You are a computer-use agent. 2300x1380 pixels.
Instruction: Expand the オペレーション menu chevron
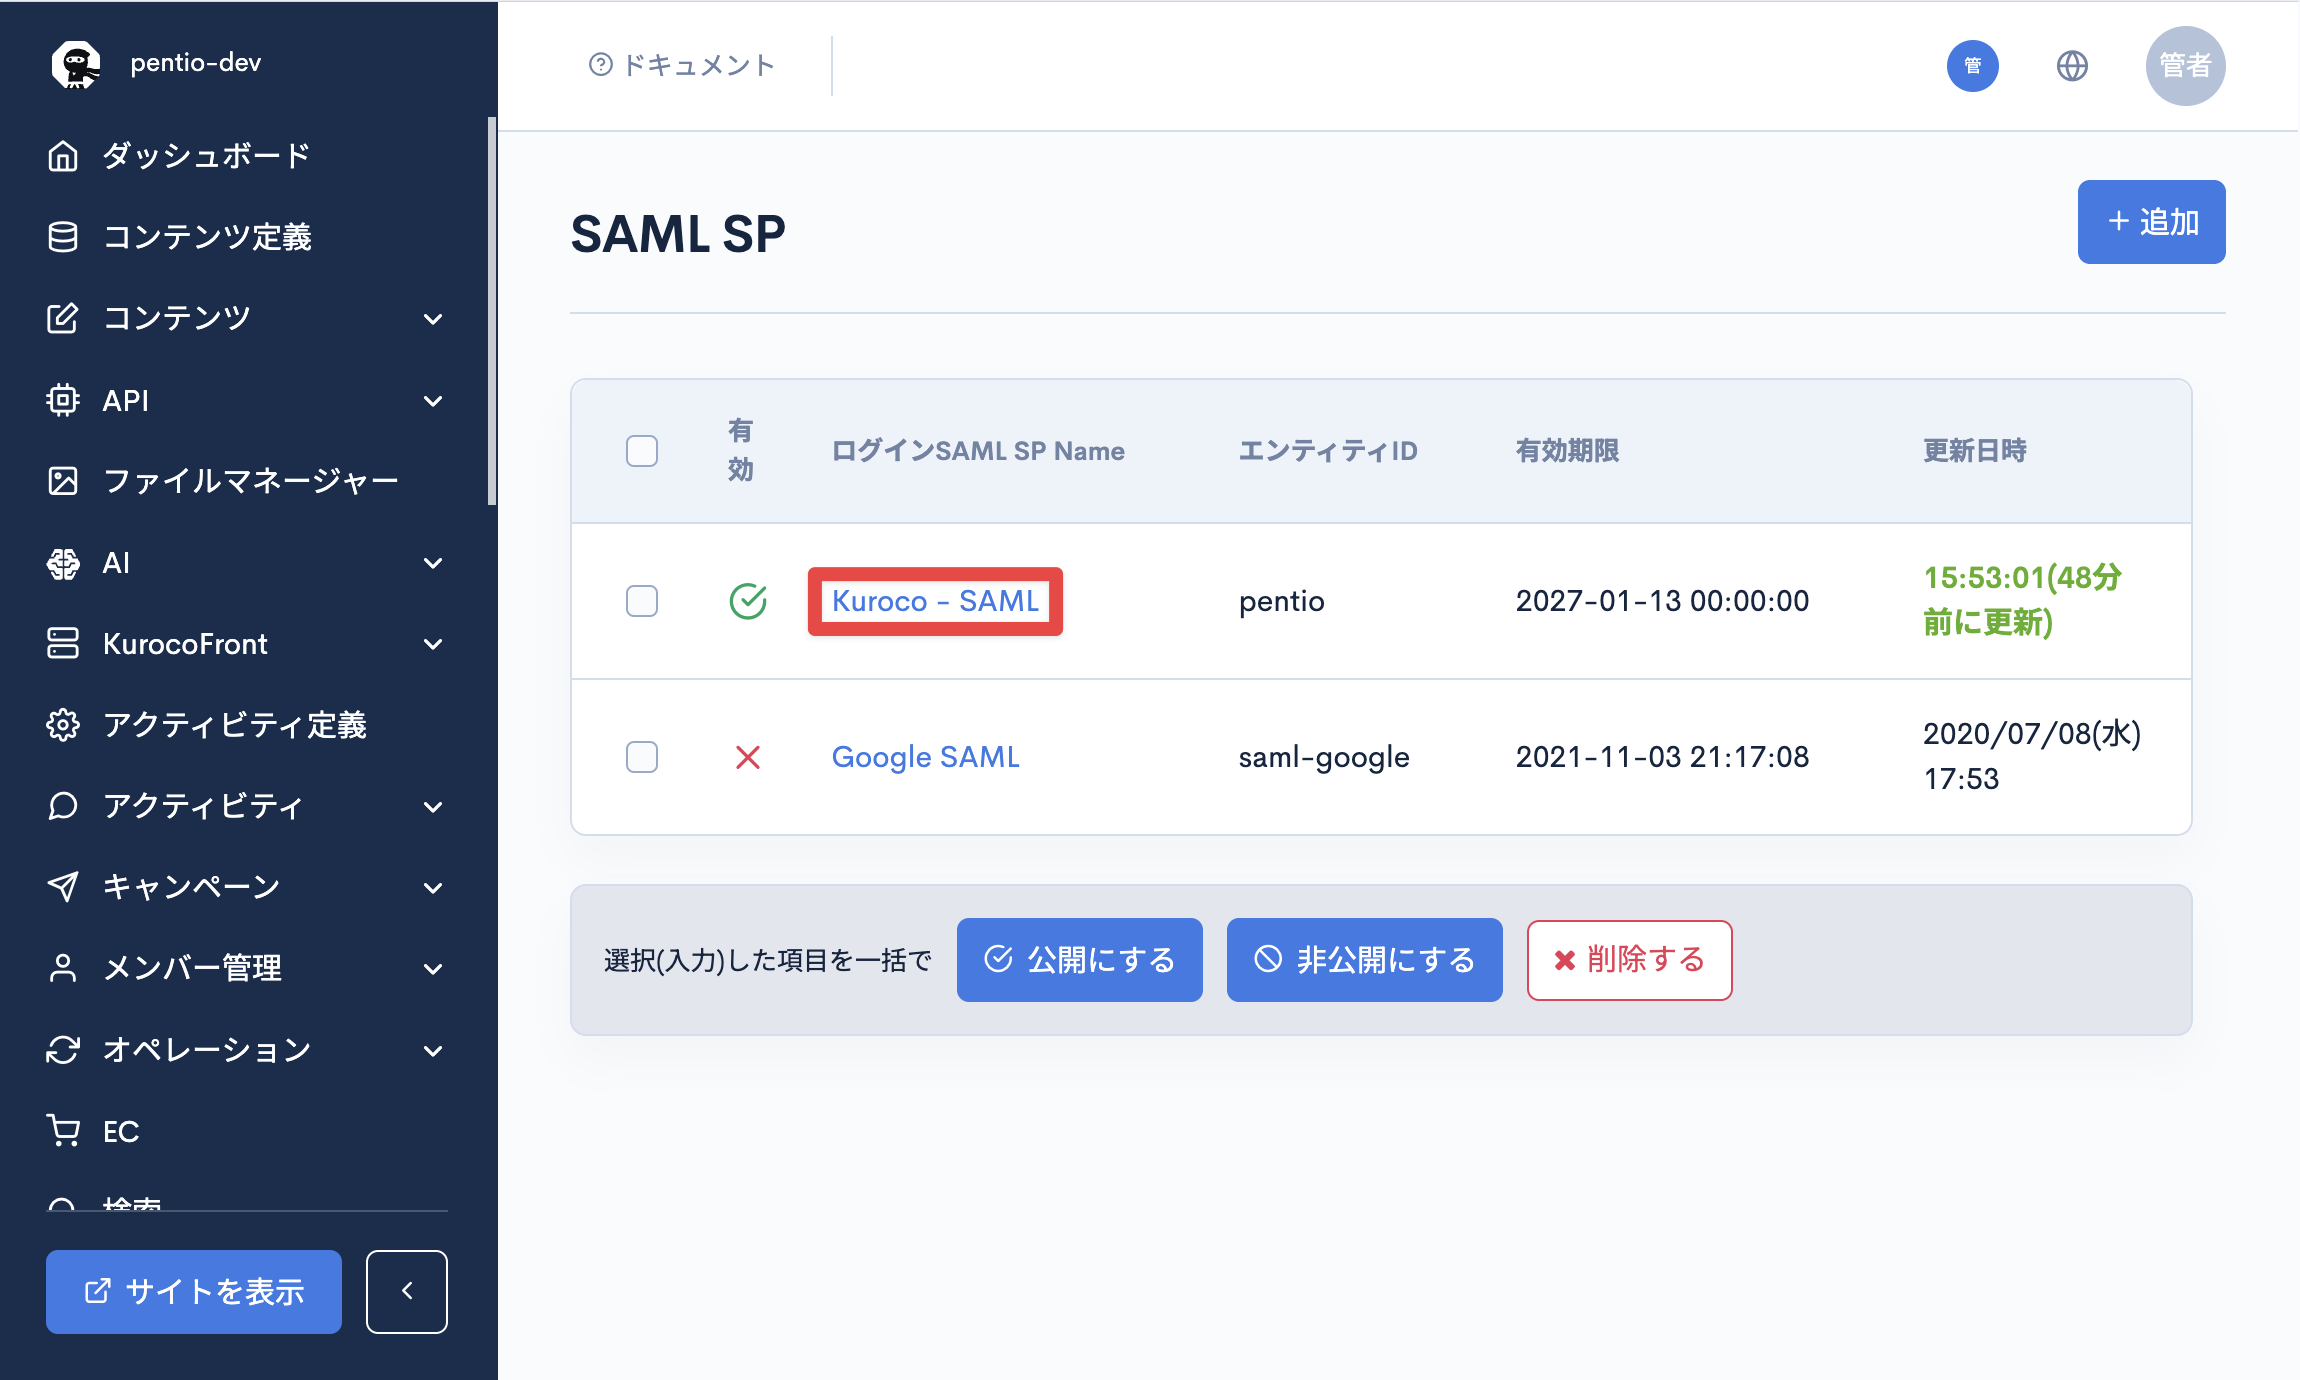pyautogui.click(x=433, y=1051)
